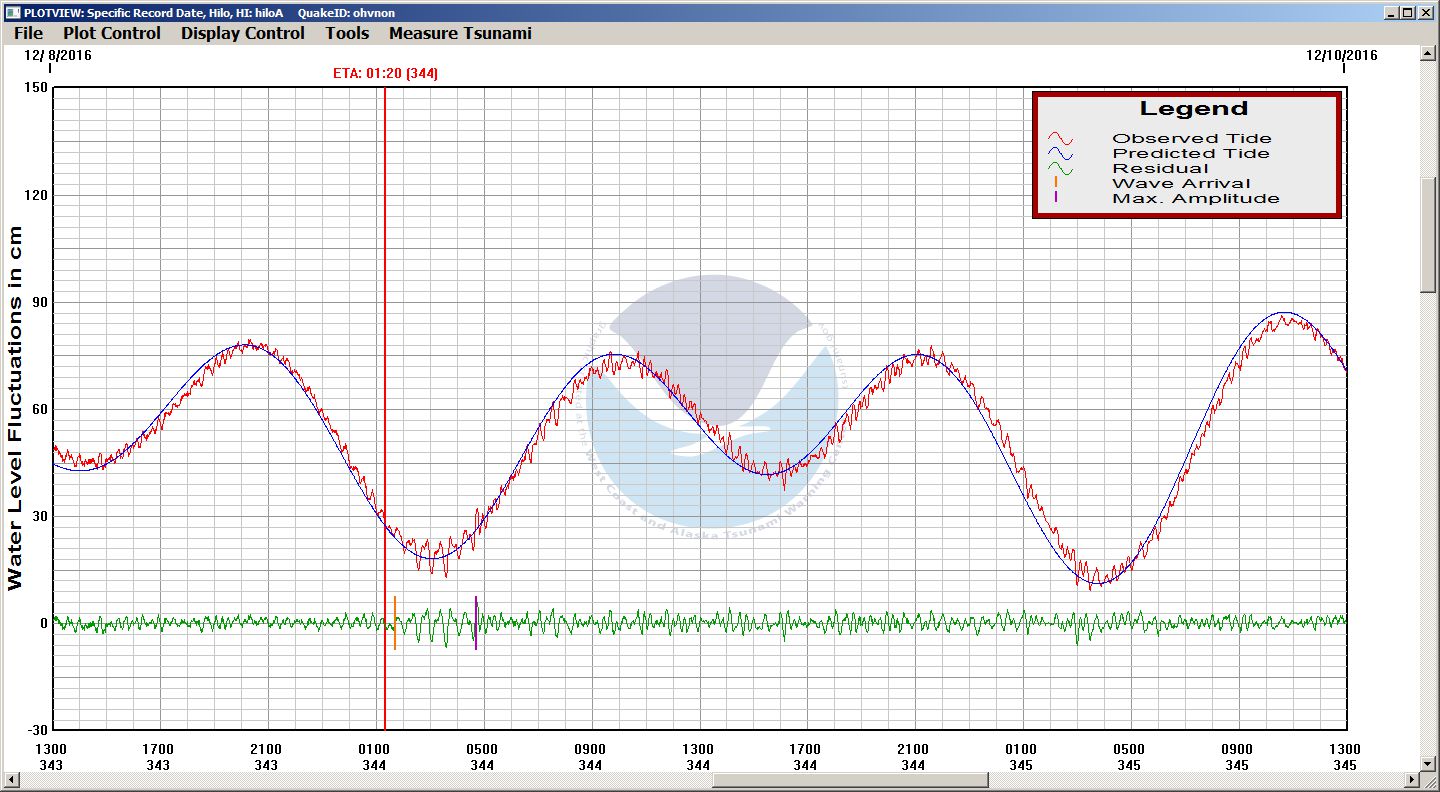The image size is (1440, 792).
Task: Click the red Observed Tide legend swatch
Action: coord(1061,139)
